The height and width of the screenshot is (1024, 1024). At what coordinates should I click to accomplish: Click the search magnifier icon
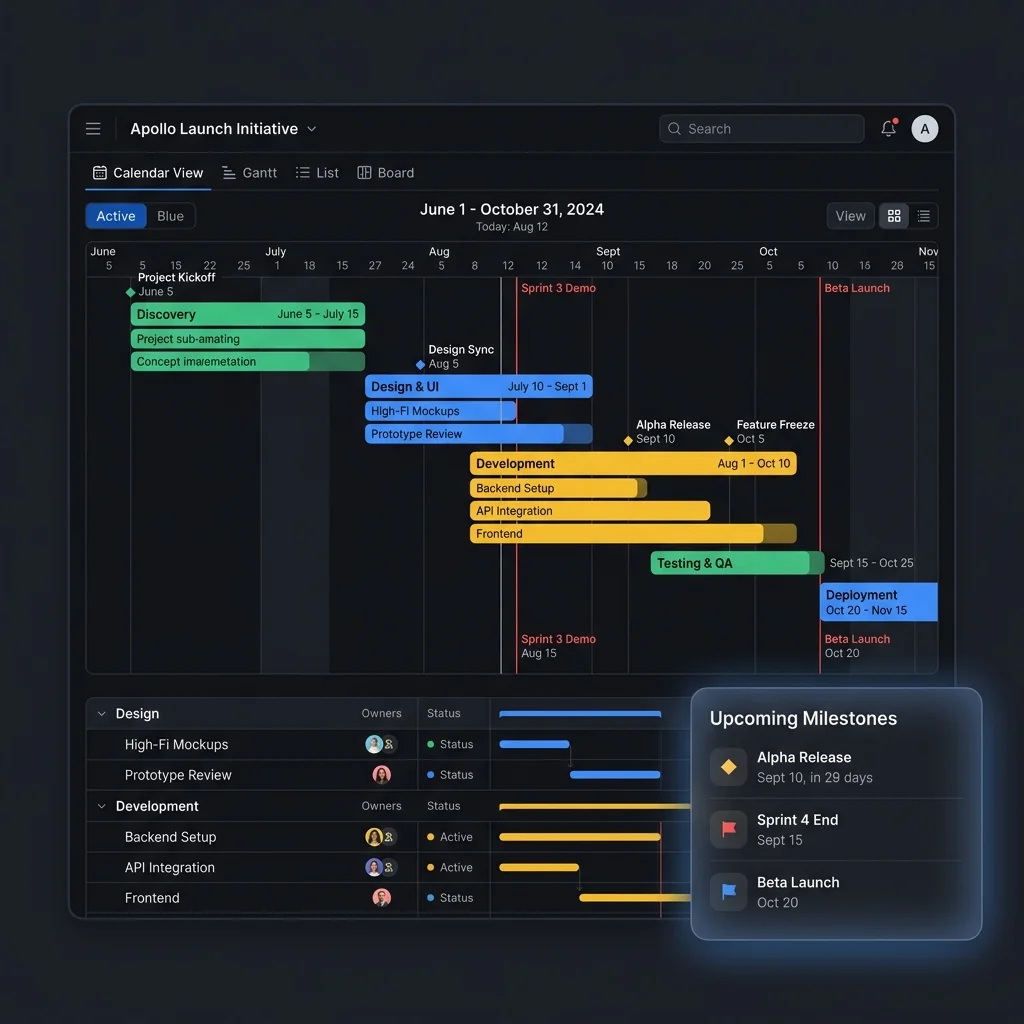[674, 129]
